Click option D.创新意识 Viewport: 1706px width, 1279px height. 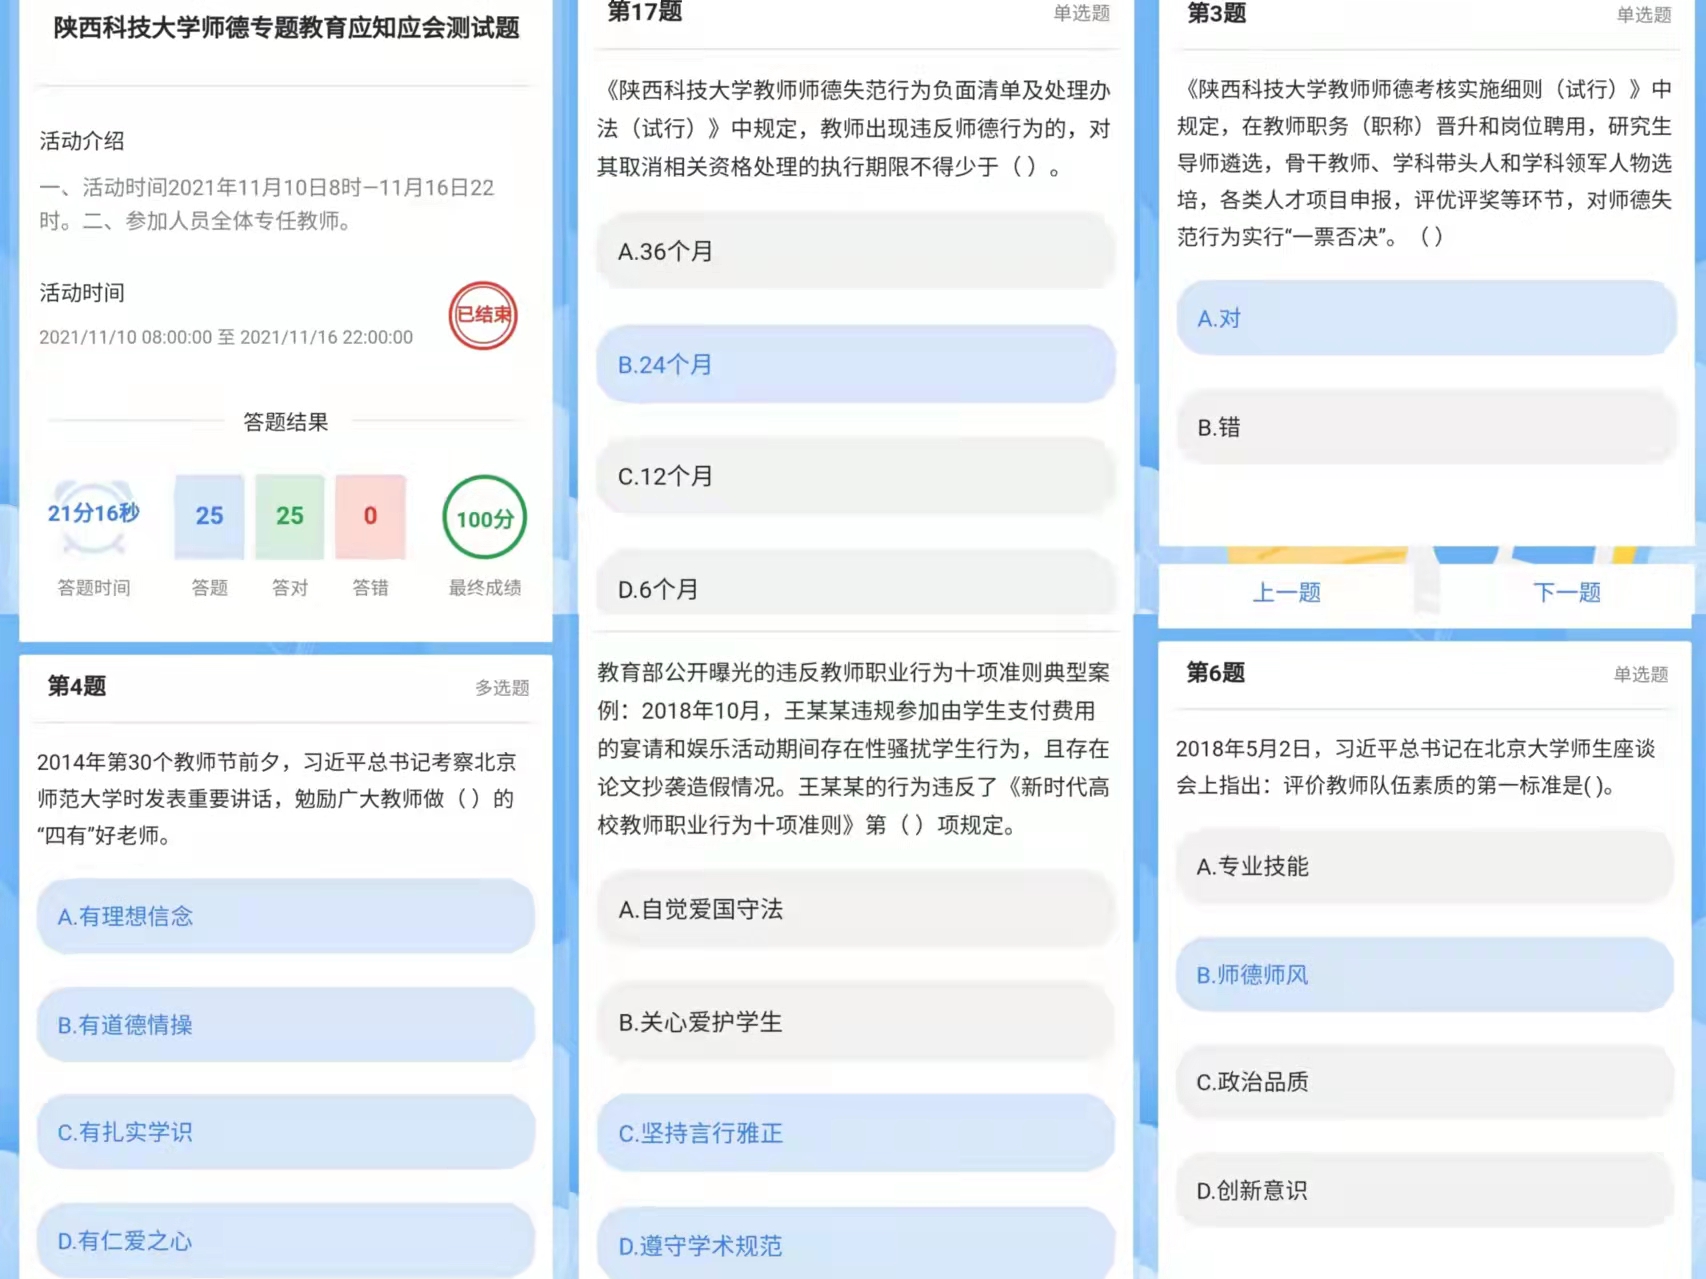(x=1424, y=1191)
